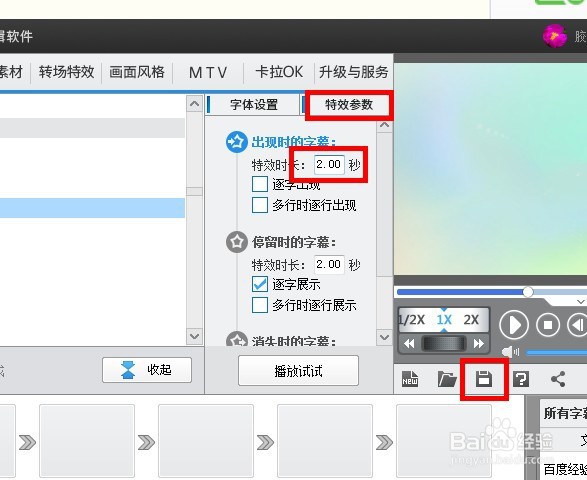Click the jog shuttle speed control
The image size is (587, 480).
tap(444, 343)
